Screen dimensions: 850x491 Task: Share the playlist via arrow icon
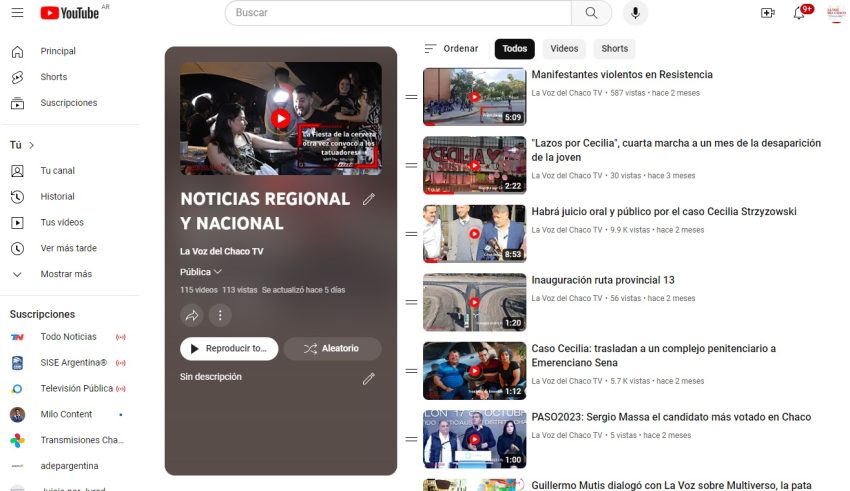[x=192, y=315]
